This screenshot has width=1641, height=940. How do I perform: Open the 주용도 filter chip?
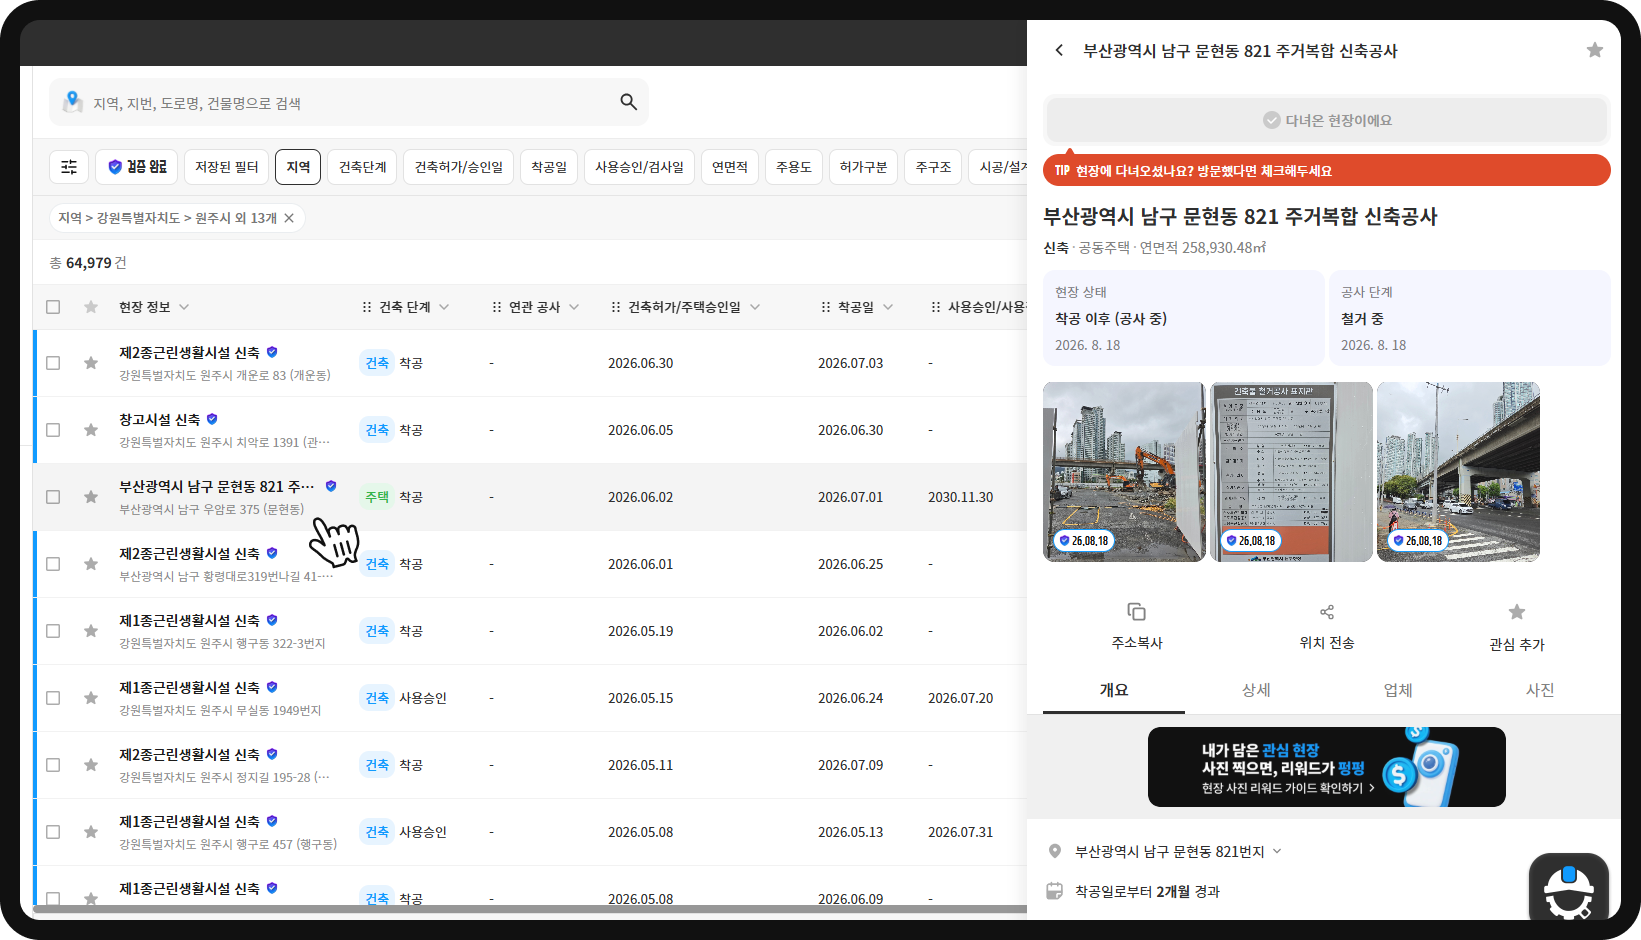point(794,167)
